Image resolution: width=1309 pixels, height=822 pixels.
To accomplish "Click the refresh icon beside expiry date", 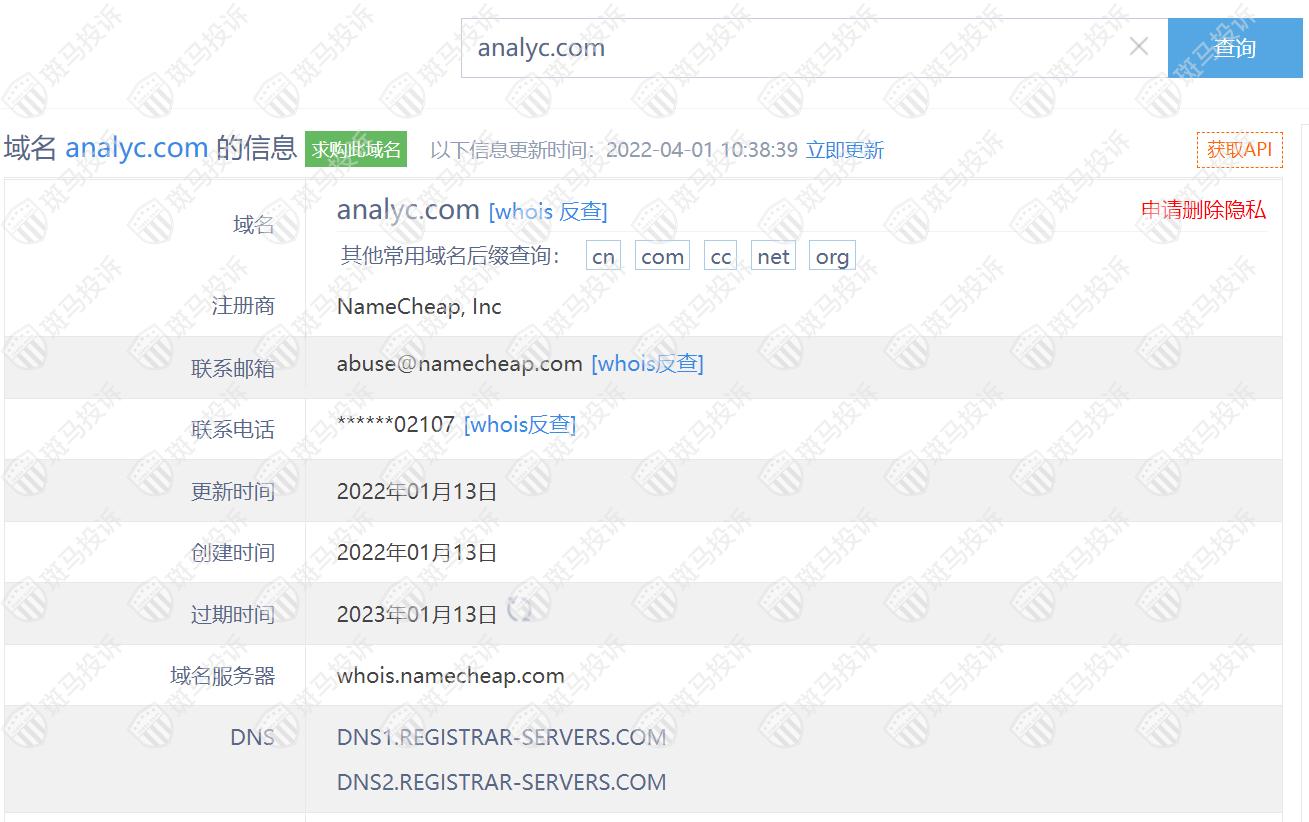I will point(519,609).
